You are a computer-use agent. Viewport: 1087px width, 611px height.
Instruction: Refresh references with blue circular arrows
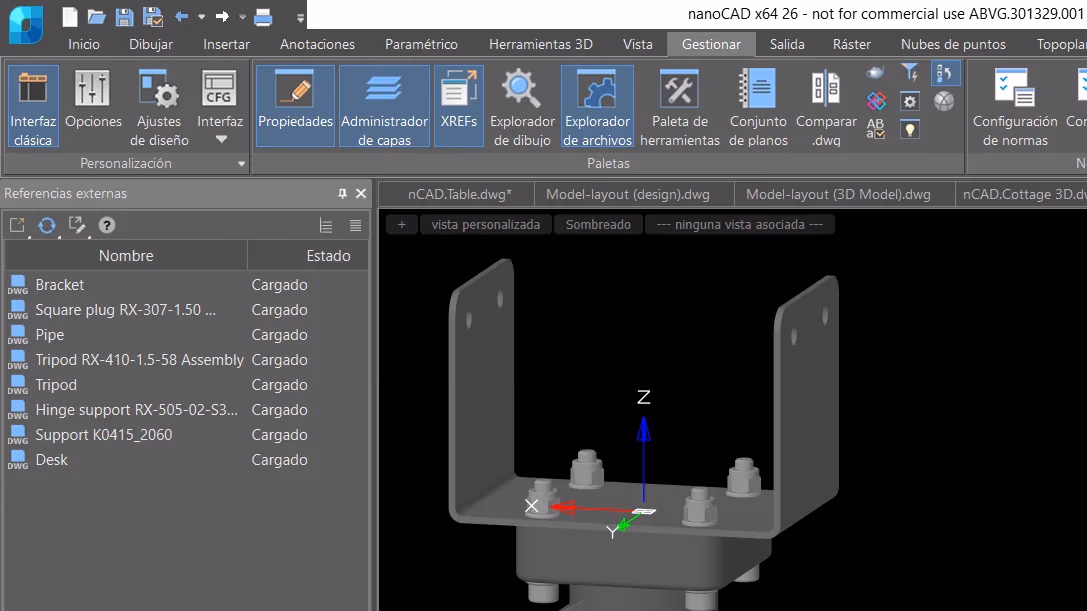coord(46,225)
